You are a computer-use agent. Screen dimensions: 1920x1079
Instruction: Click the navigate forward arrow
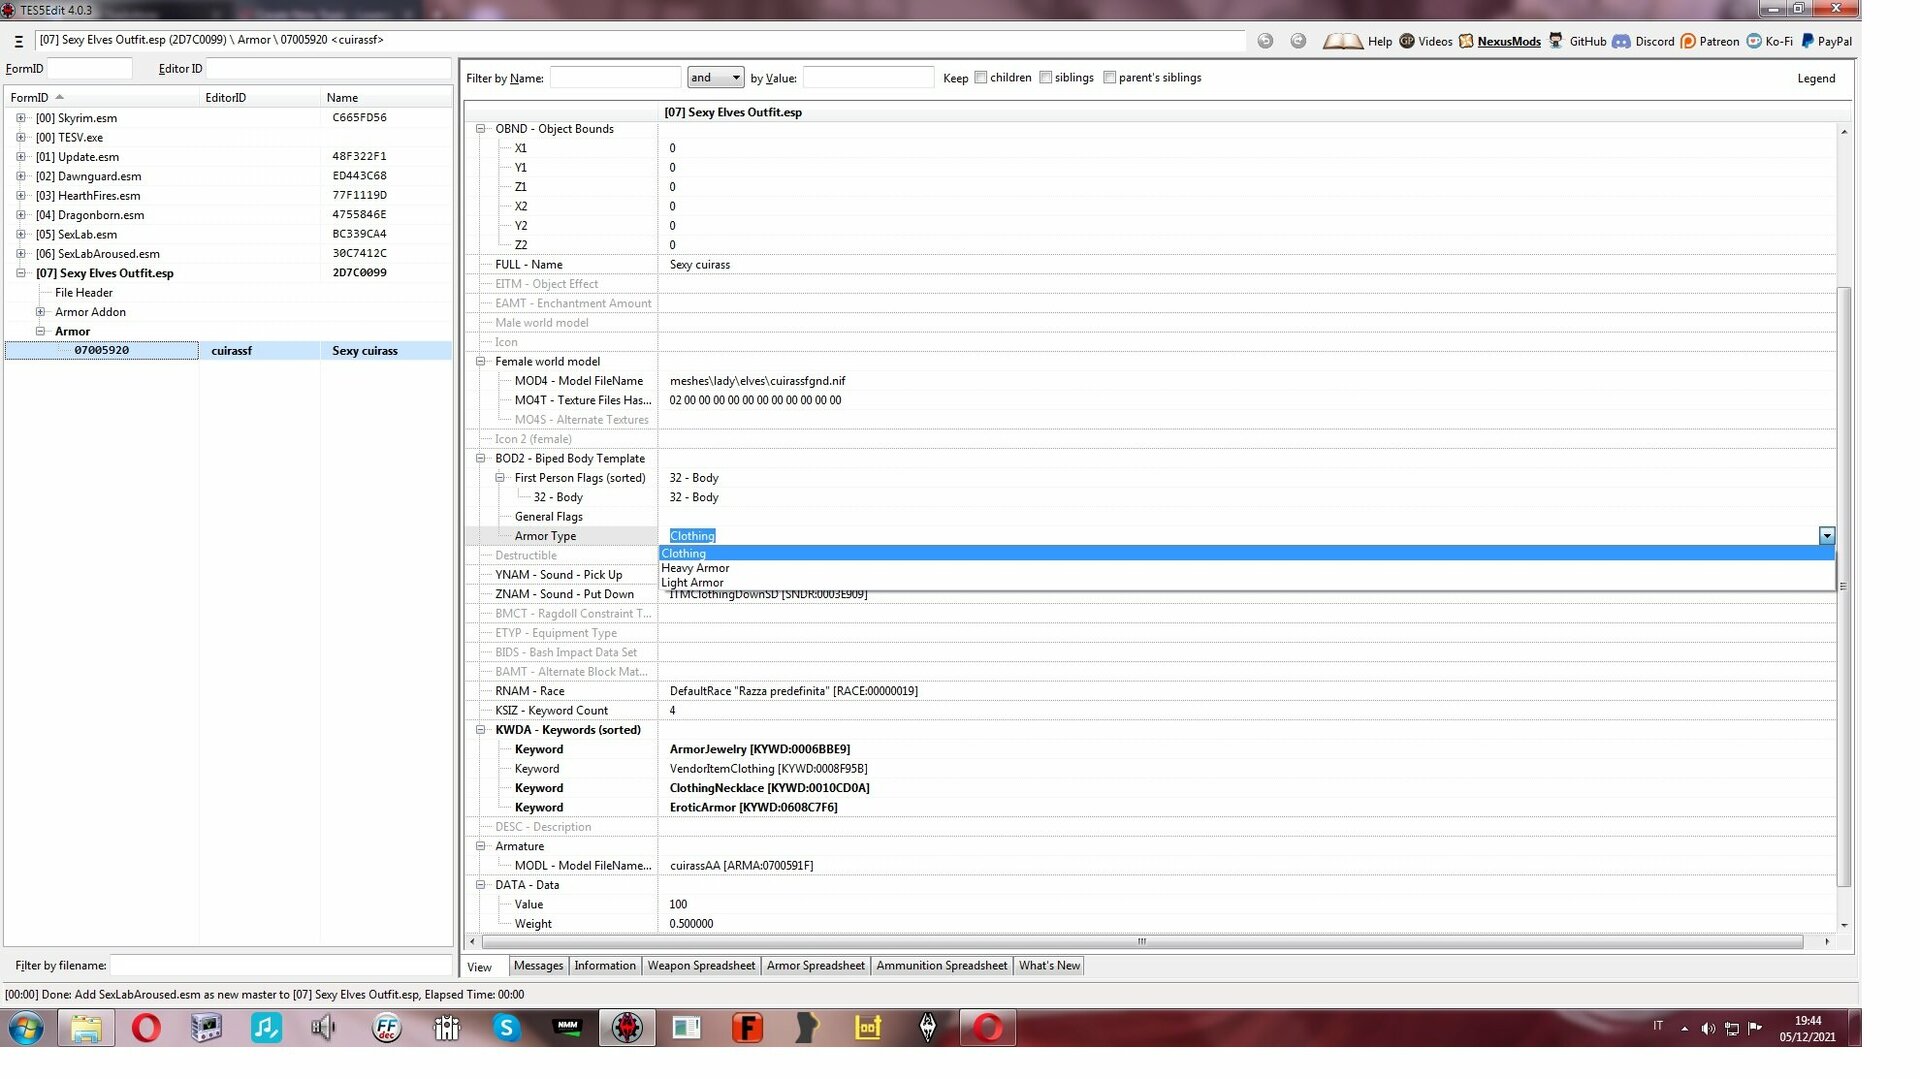pyautogui.click(x=1298, y=41)
